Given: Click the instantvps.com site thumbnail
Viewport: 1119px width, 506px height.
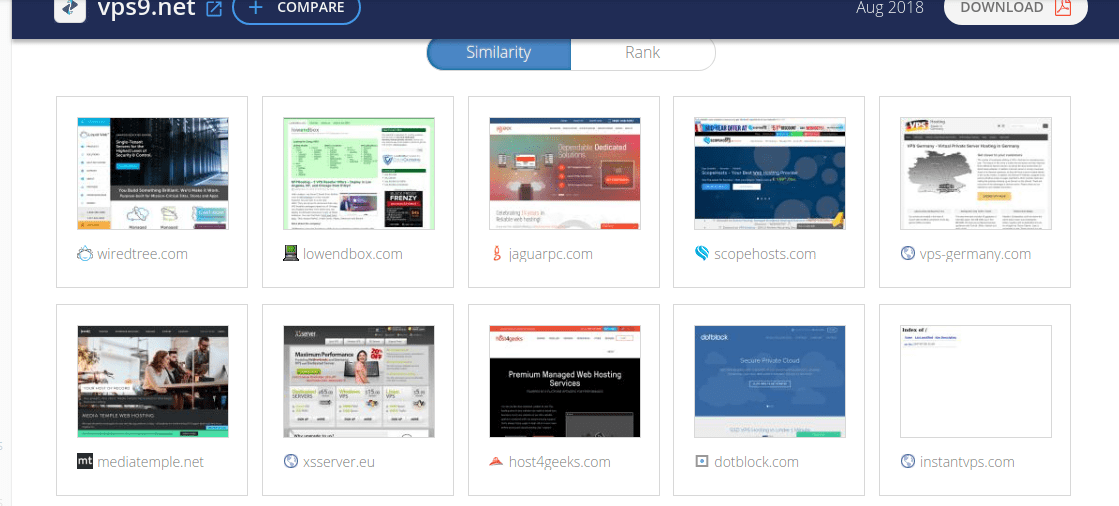Looking at the screenshot, I should (x=976, y=381).
